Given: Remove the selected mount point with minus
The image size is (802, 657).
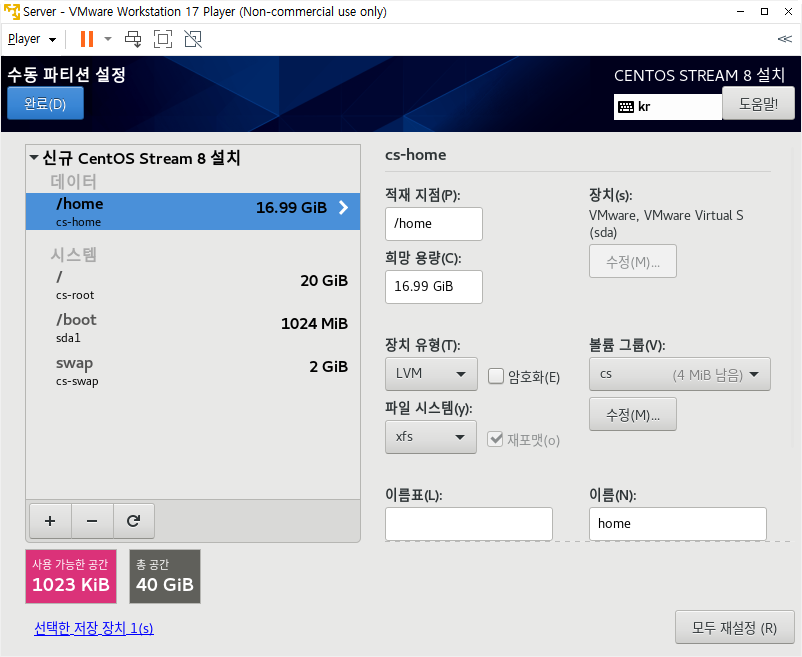Looking at the screenshot, I should 92,521.
